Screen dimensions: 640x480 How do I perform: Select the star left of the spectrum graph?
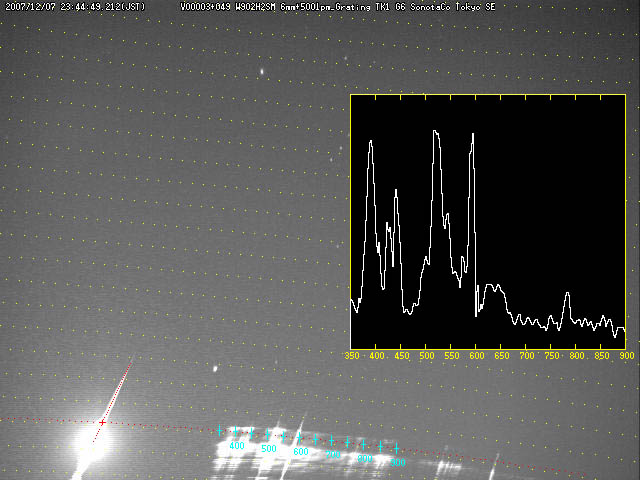point(214,369)
